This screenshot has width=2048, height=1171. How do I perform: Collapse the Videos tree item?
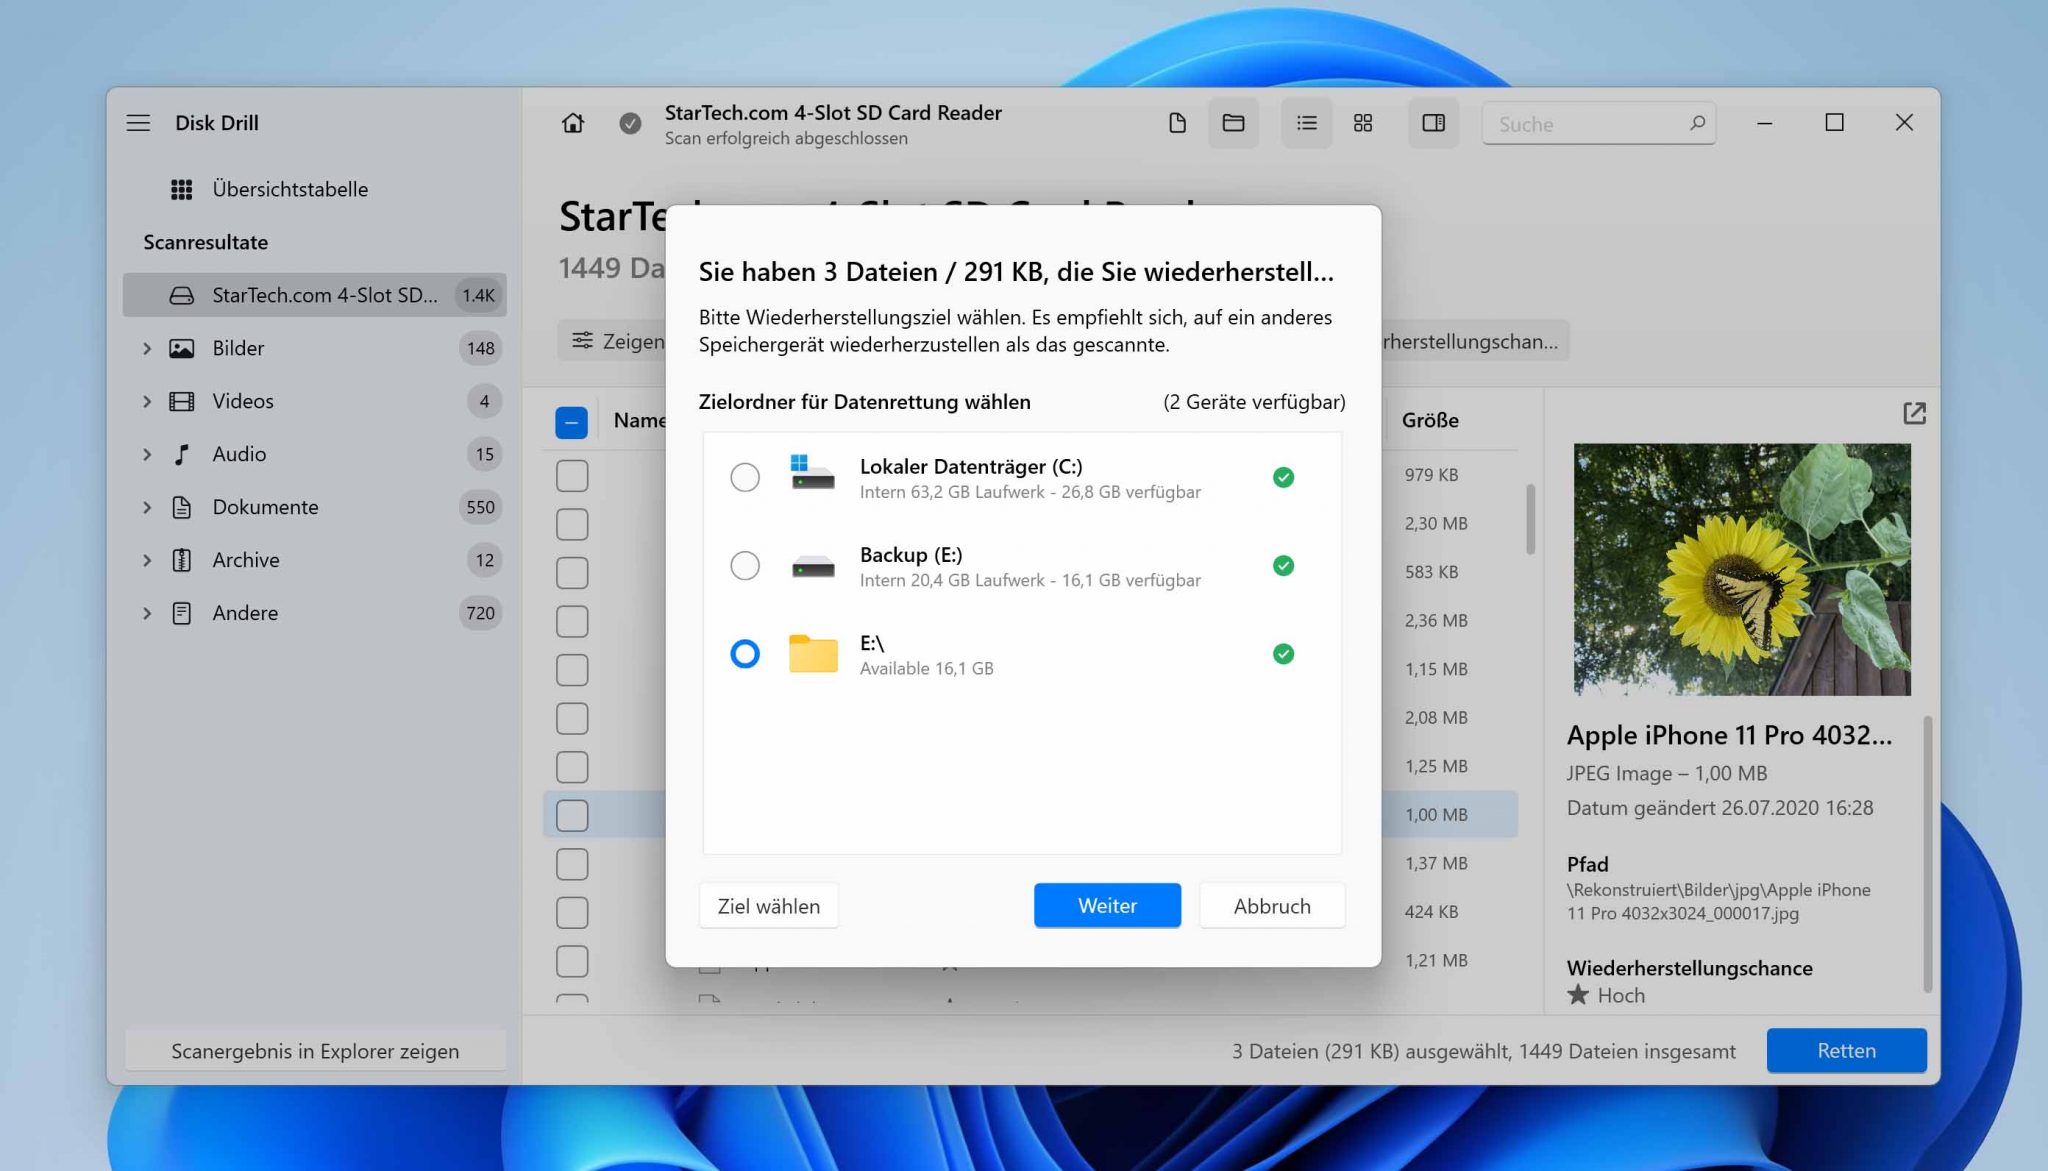pos(147,401)
